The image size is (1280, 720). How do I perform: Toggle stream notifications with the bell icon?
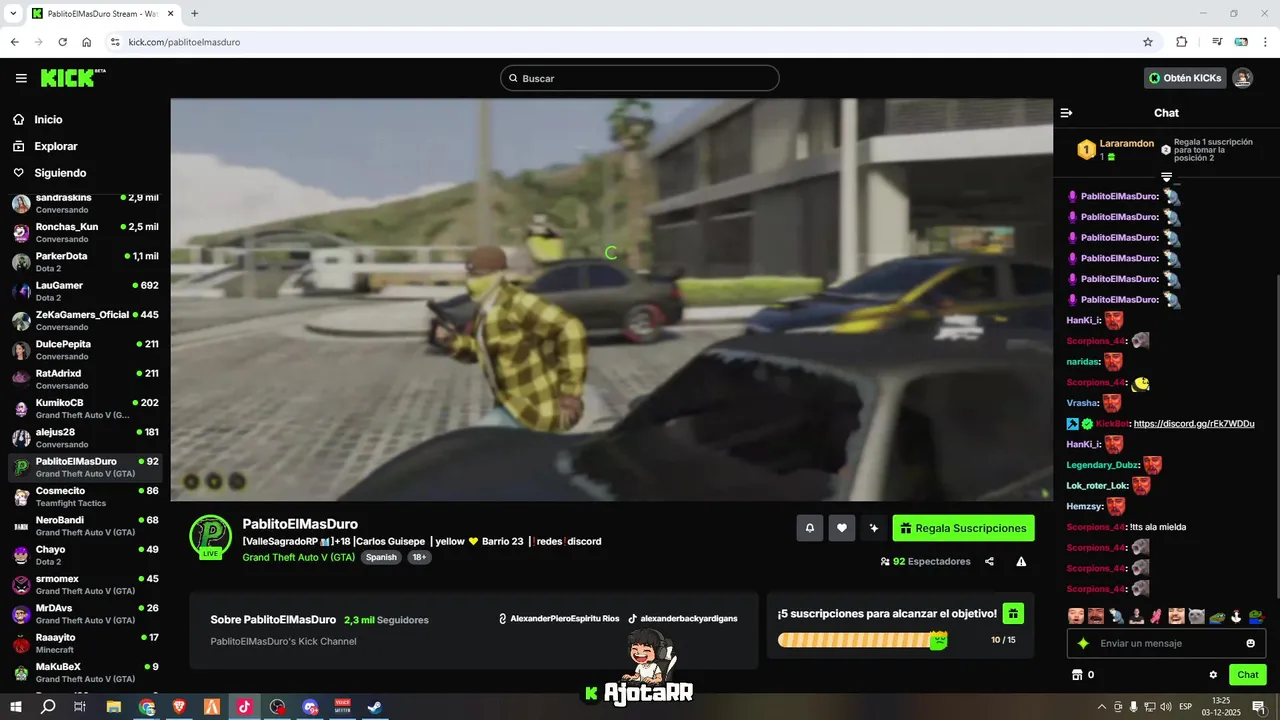pyautogui.click(x=810, y=528)
